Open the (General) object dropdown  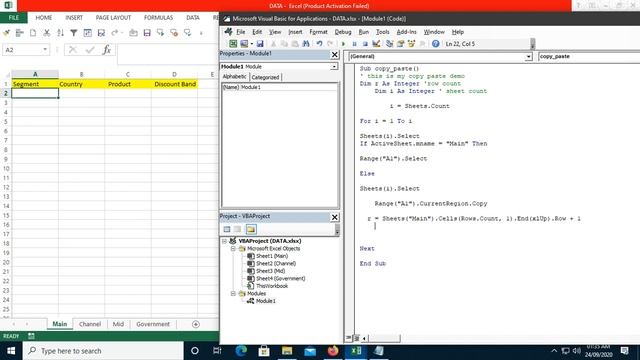(x=529, y=57)
